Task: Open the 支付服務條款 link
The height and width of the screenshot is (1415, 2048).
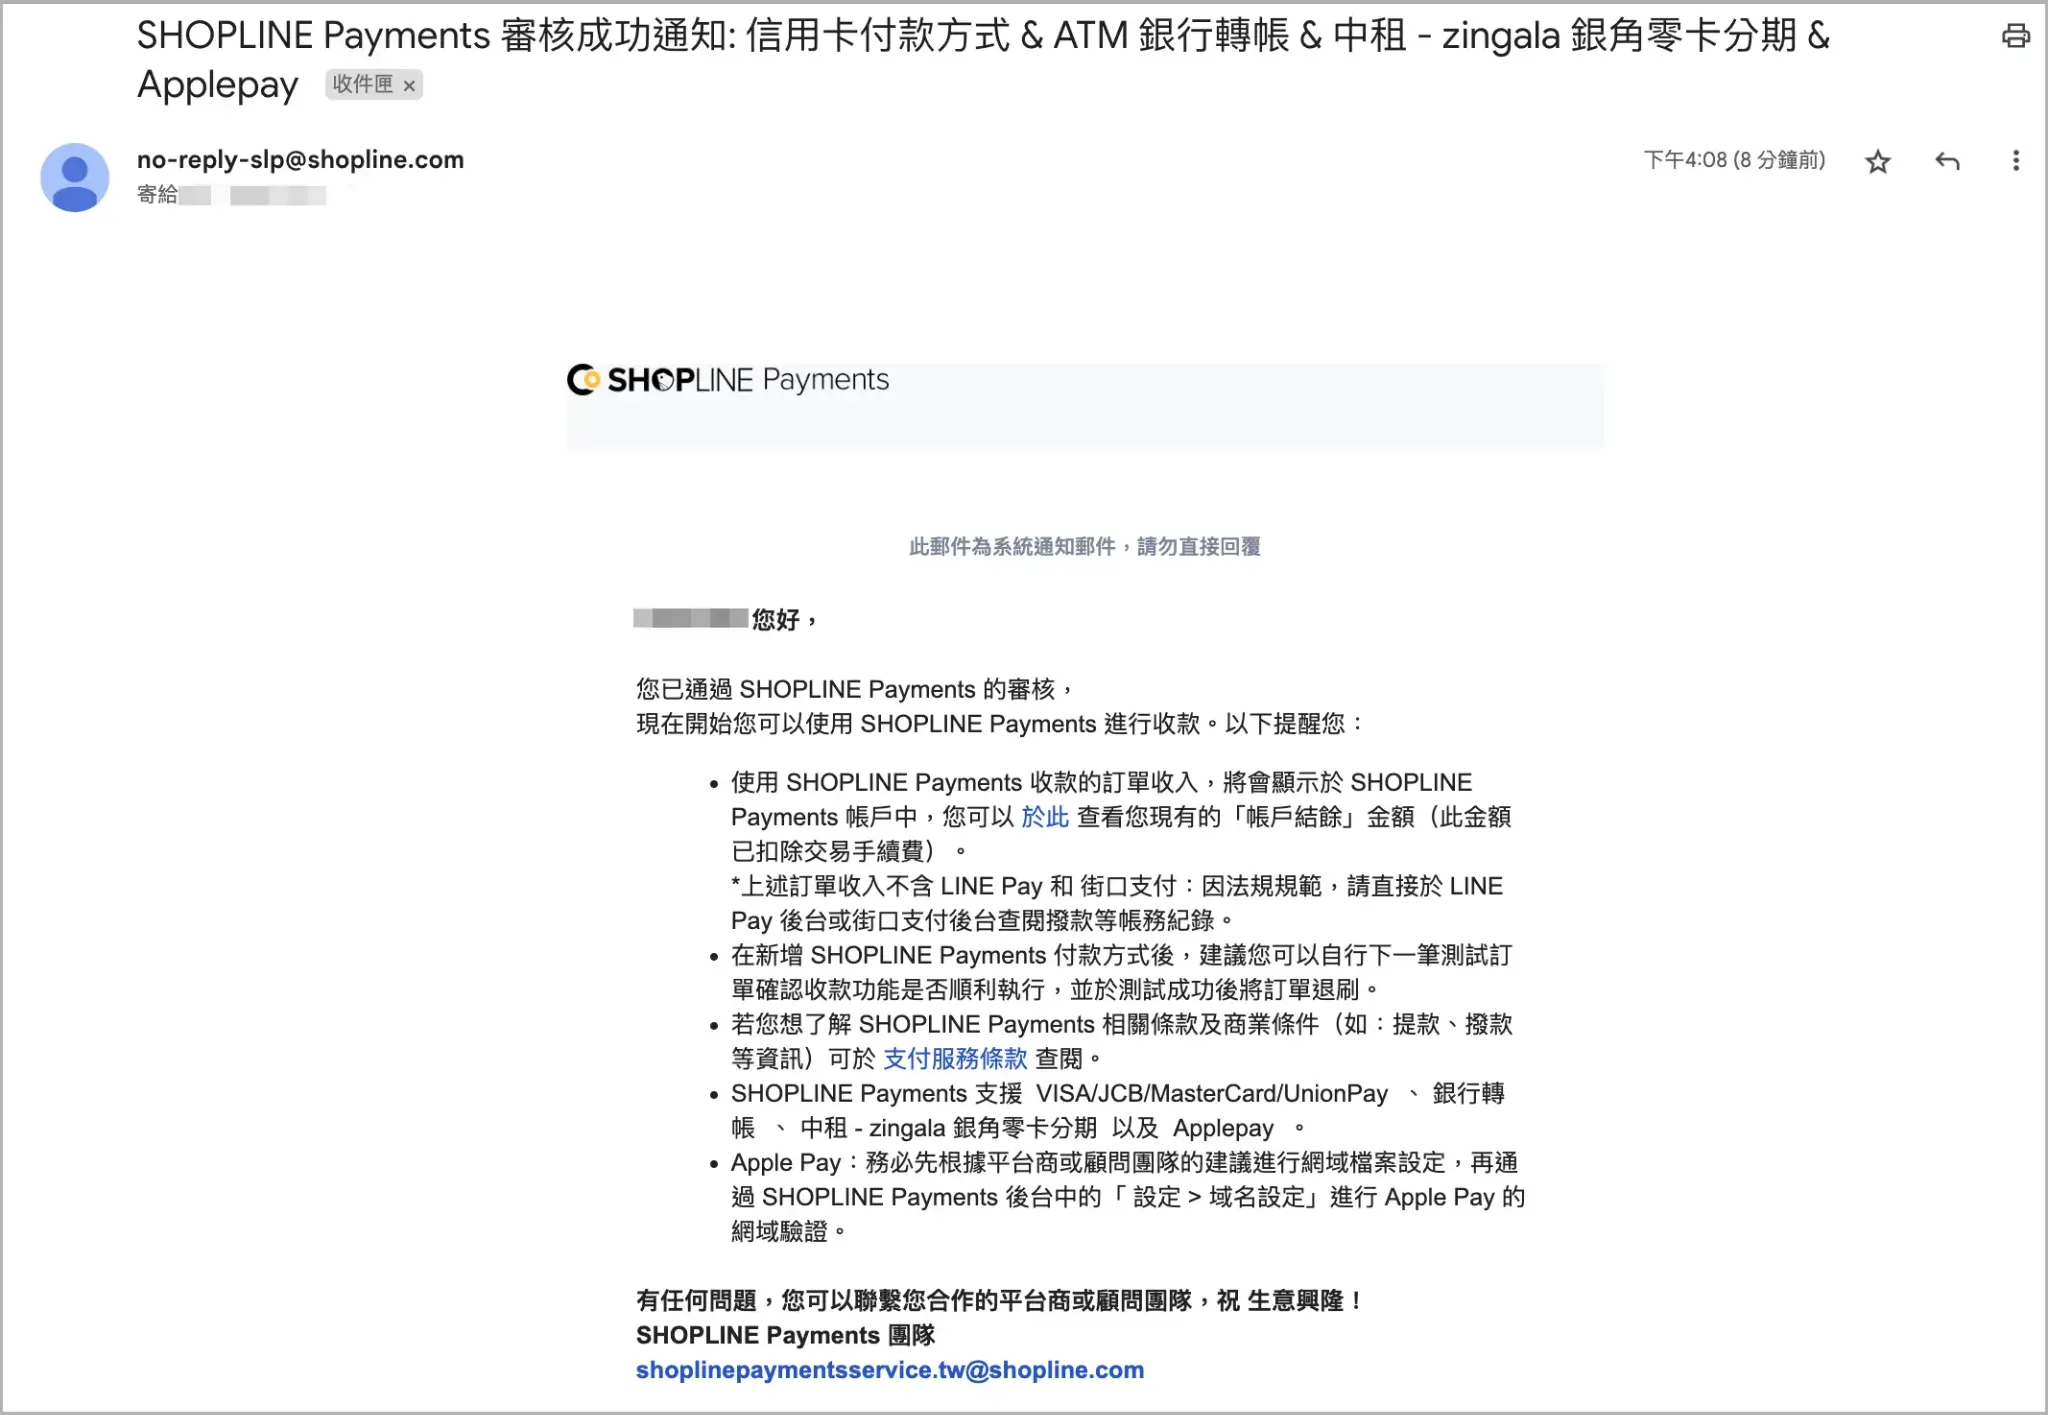Action: (955, 1058)
